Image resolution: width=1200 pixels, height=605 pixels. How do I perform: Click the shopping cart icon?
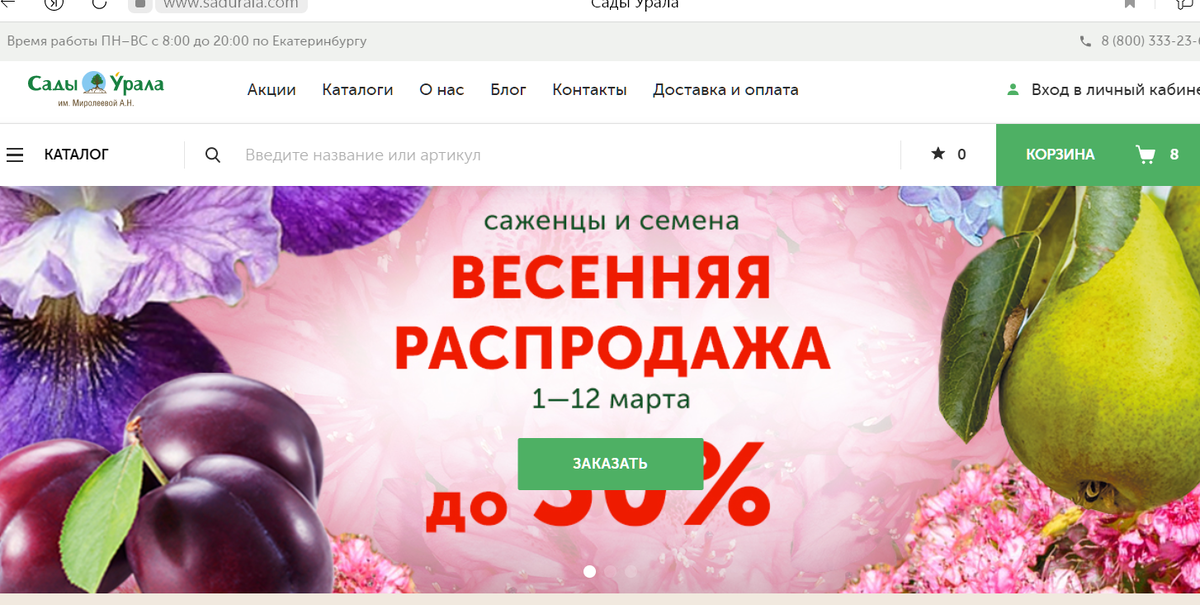point(1145,154)
